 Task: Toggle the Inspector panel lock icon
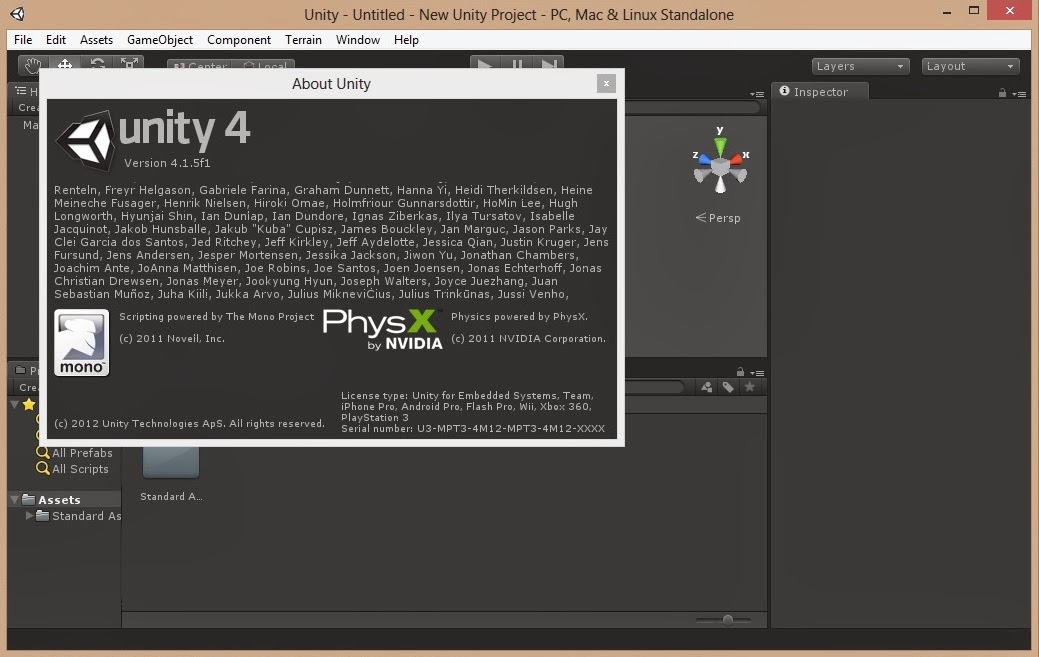click(1002, 93)
